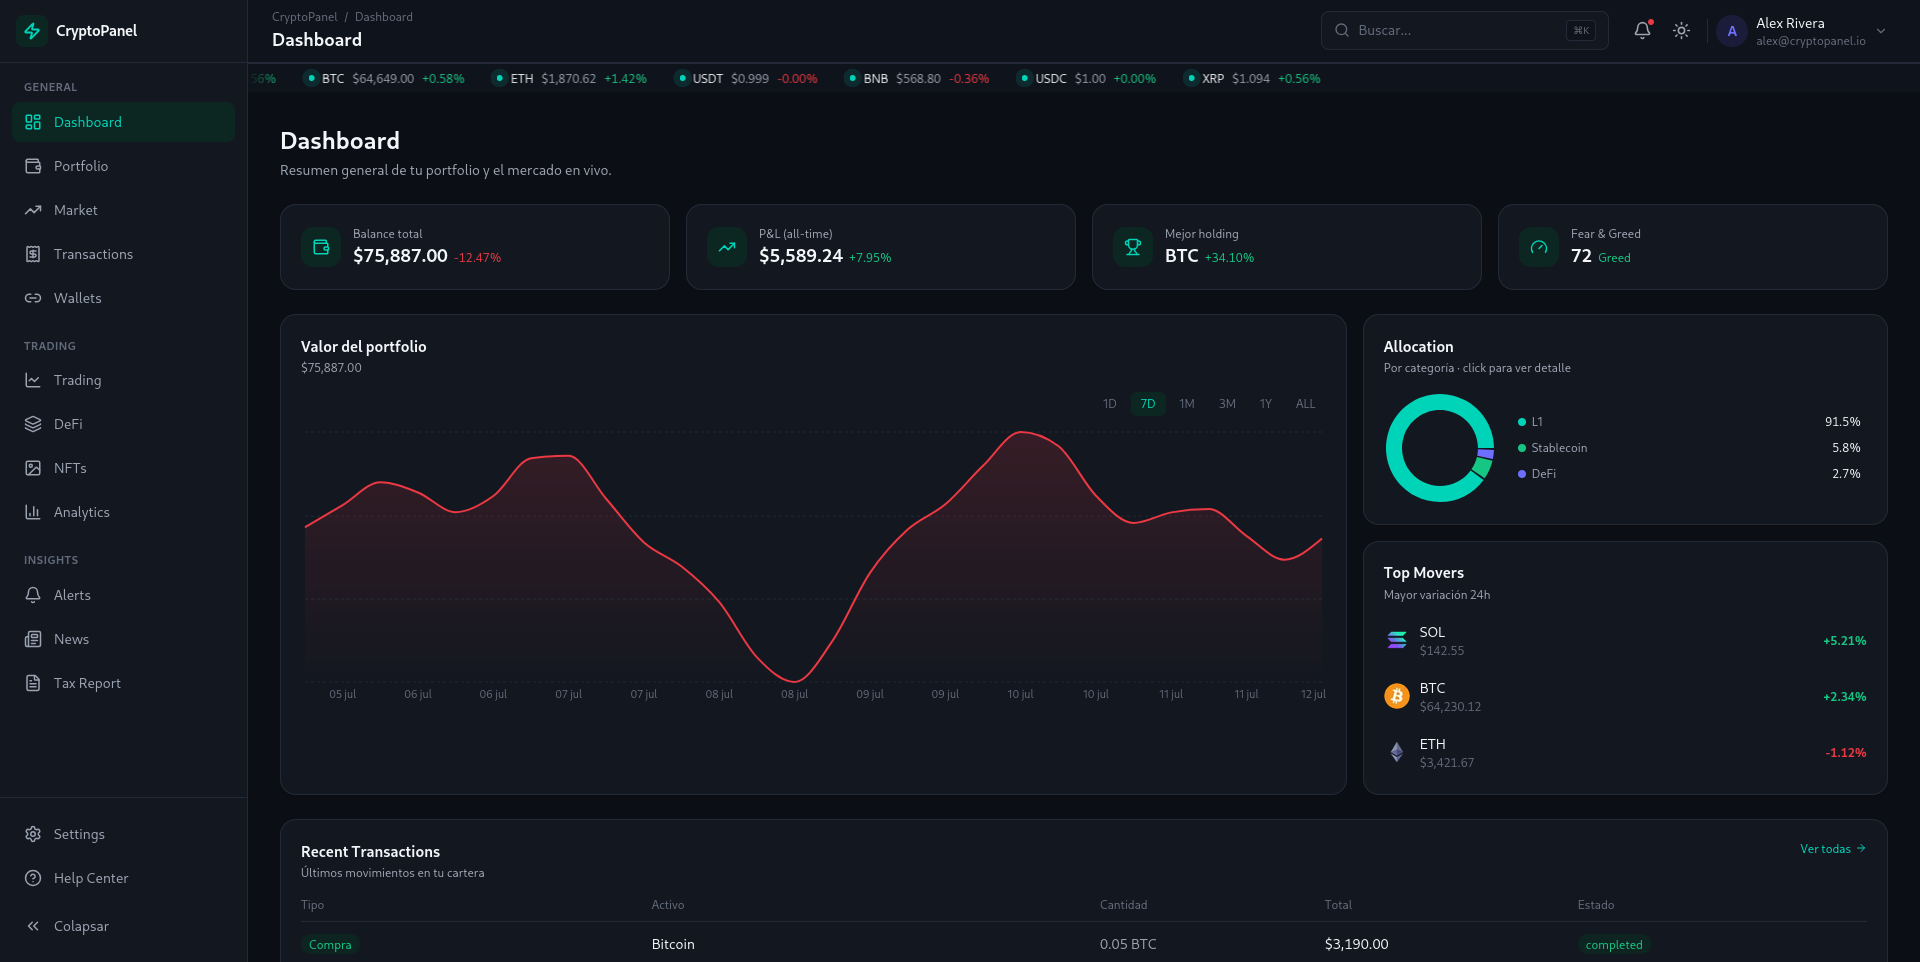Switch chart range to 1D
This screenshot has height=962, width=1920.
(x=1109, y=404)
